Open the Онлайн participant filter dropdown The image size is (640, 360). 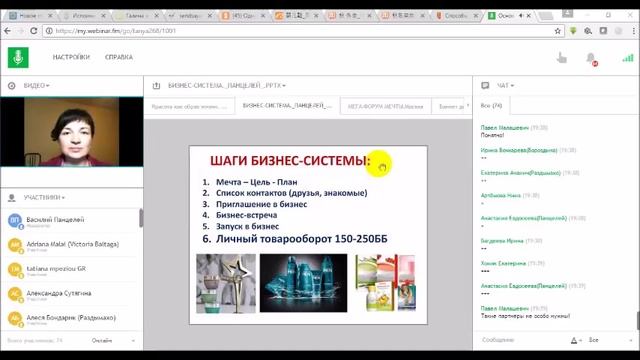click(x=113, y=340)
